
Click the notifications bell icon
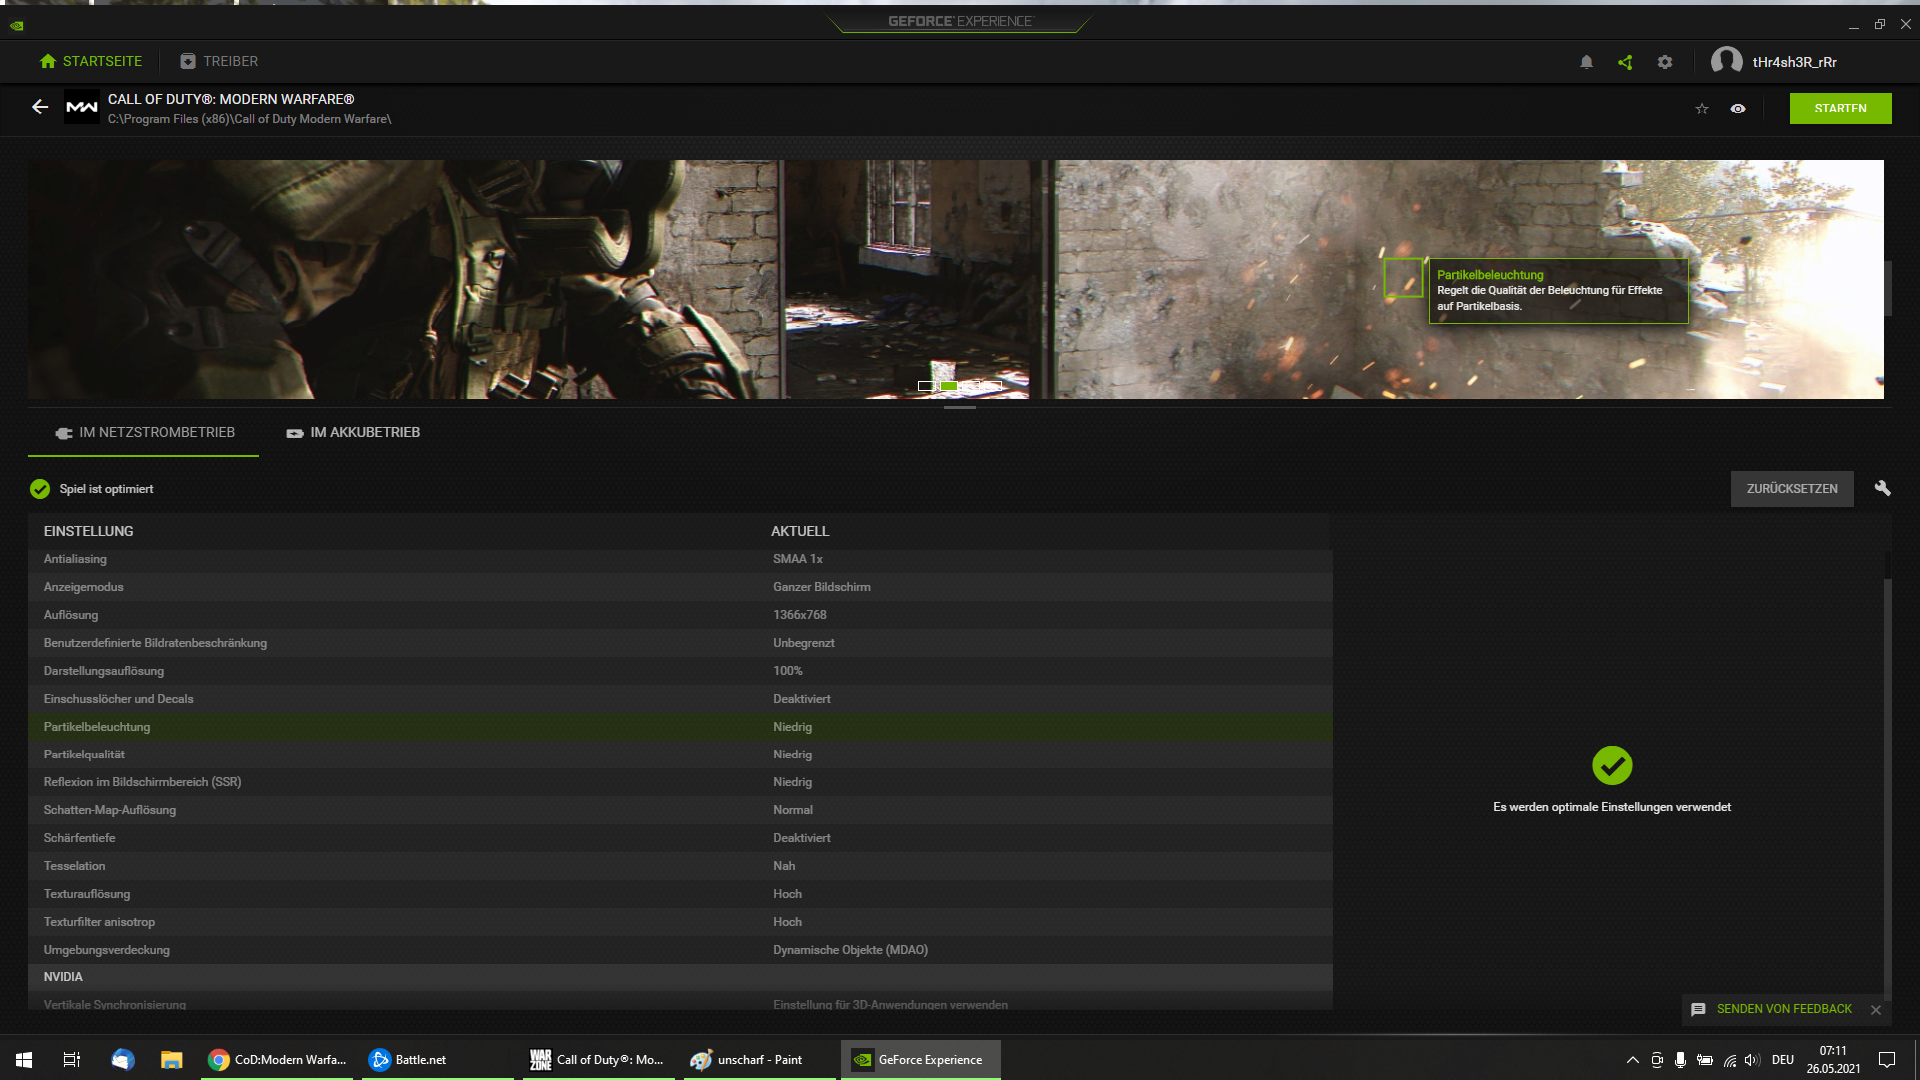coord(1586,62)
